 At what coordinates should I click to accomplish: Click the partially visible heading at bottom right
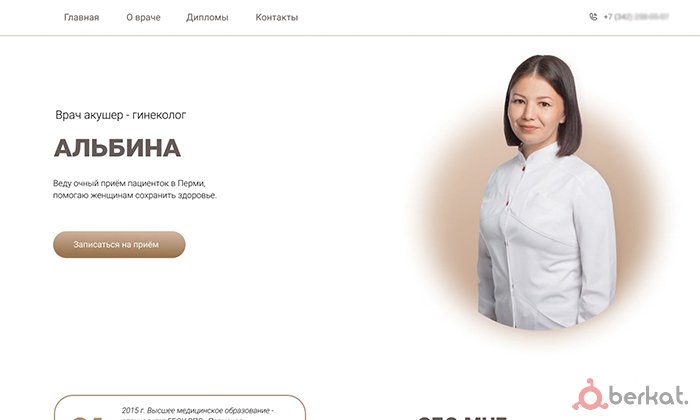pos(462,418)
